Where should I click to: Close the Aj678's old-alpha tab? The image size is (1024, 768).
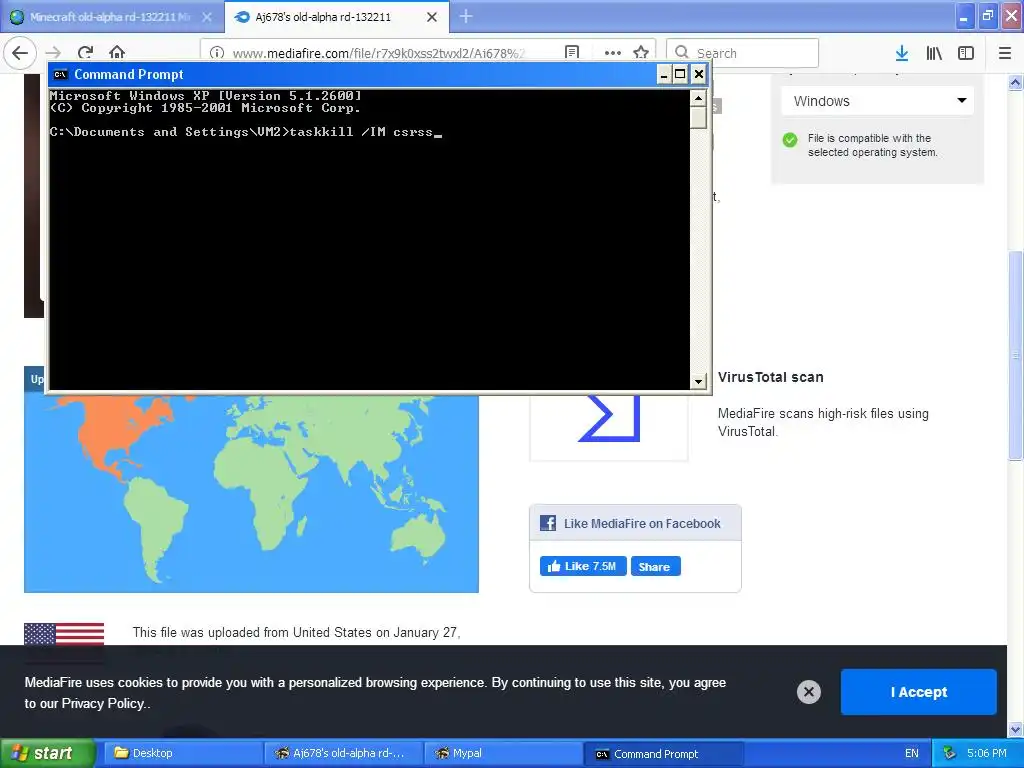pos(432,17)
